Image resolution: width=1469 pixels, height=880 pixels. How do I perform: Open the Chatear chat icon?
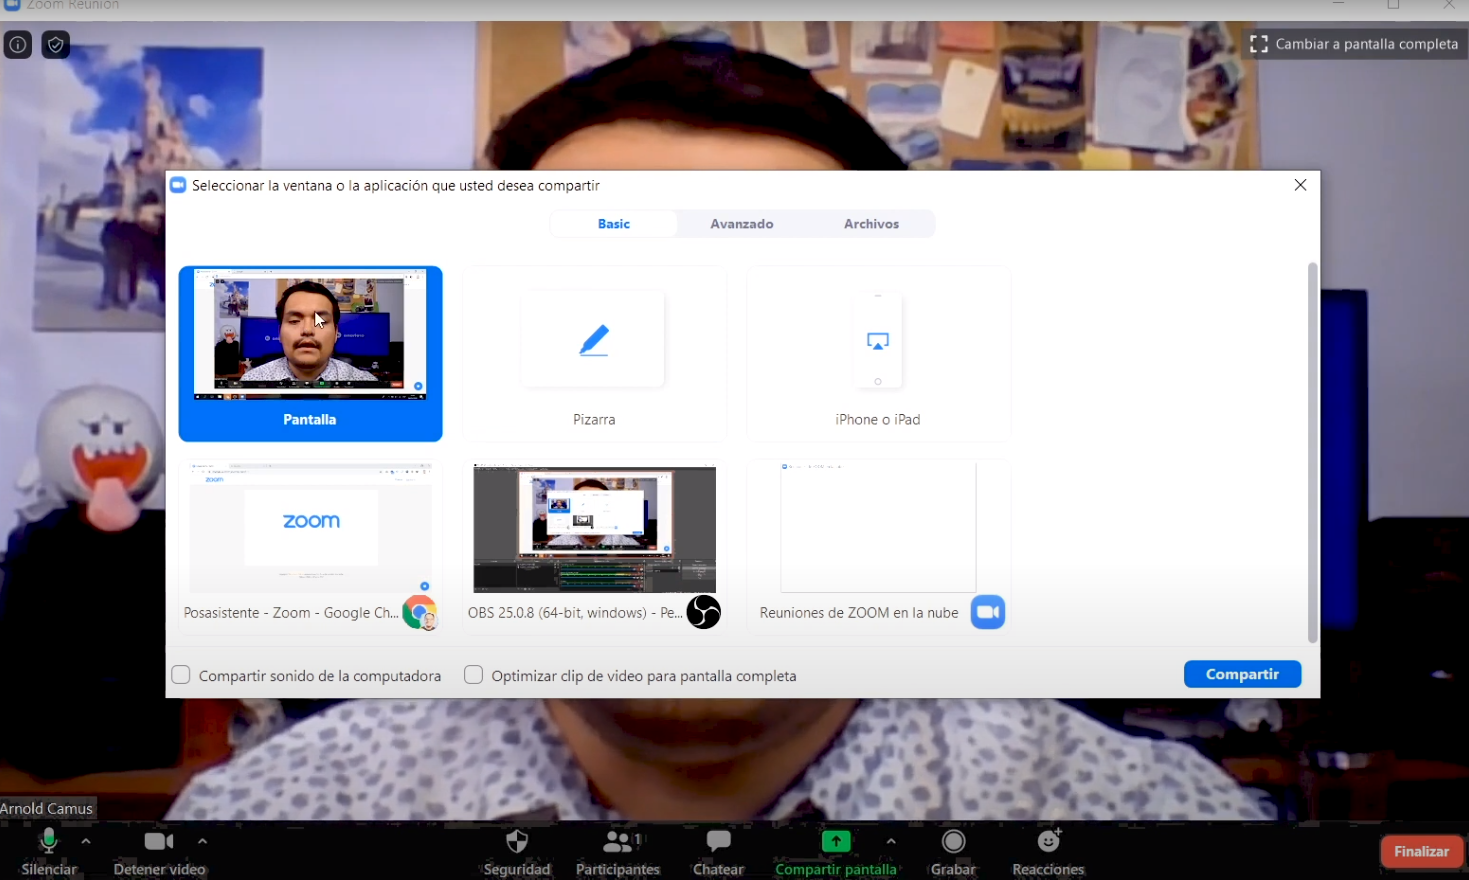point(718,842)
